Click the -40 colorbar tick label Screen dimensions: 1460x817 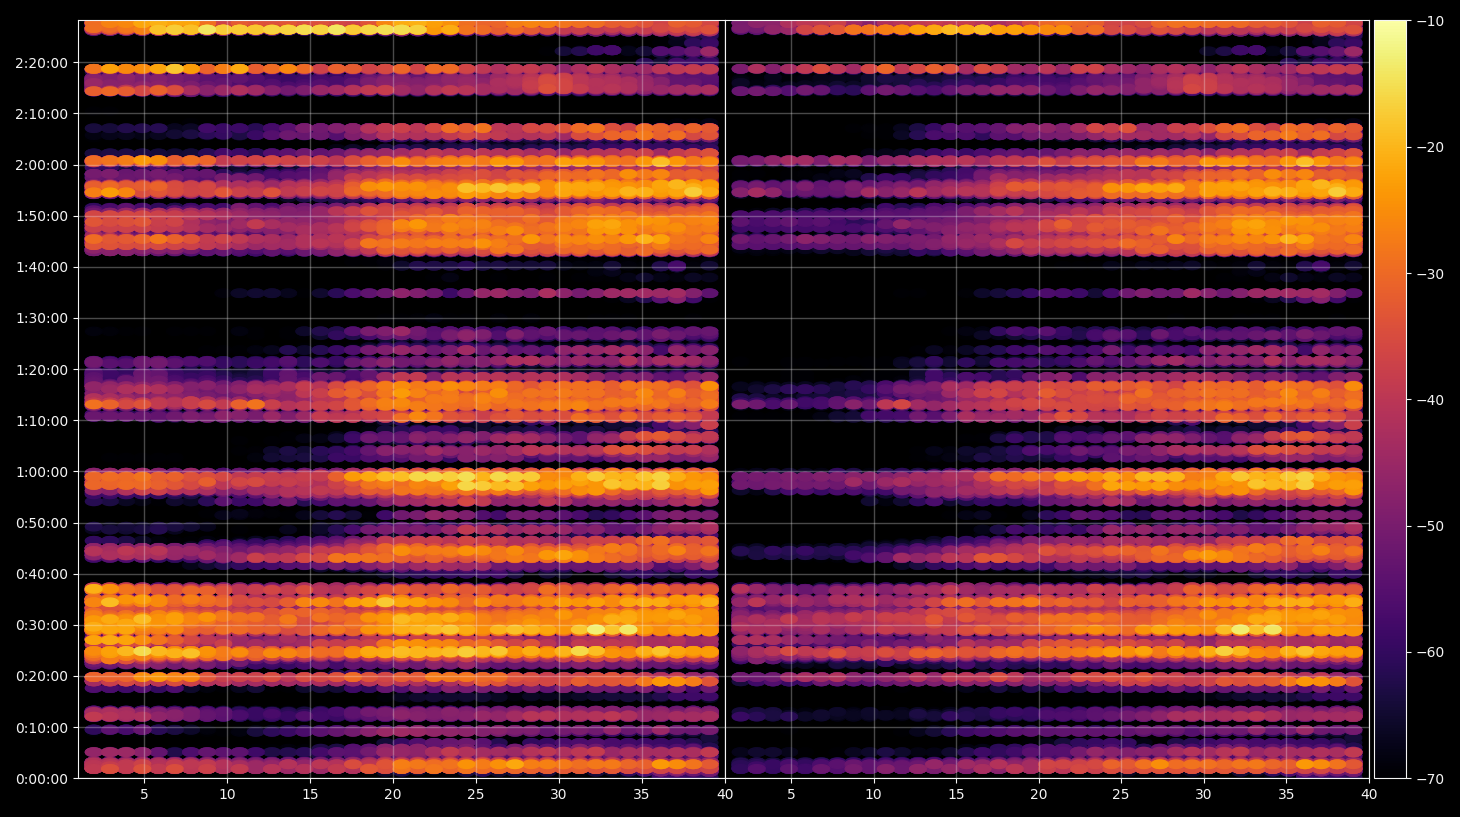(1430, 400)
